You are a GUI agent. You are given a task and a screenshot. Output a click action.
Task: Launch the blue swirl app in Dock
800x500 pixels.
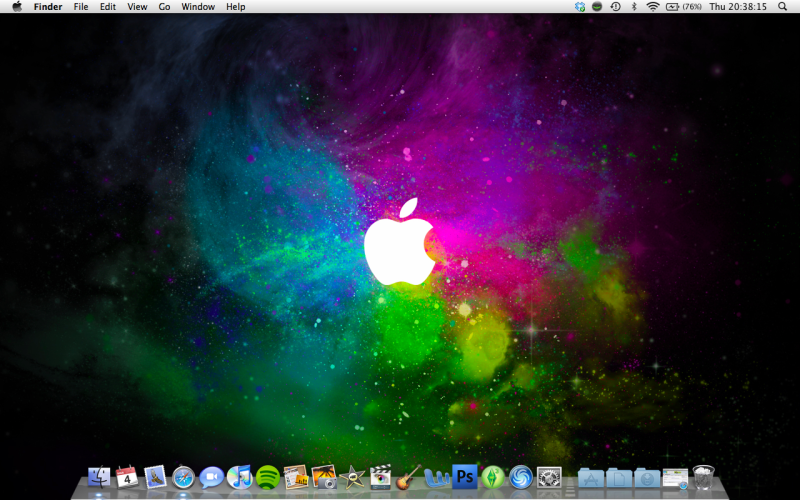521,478
